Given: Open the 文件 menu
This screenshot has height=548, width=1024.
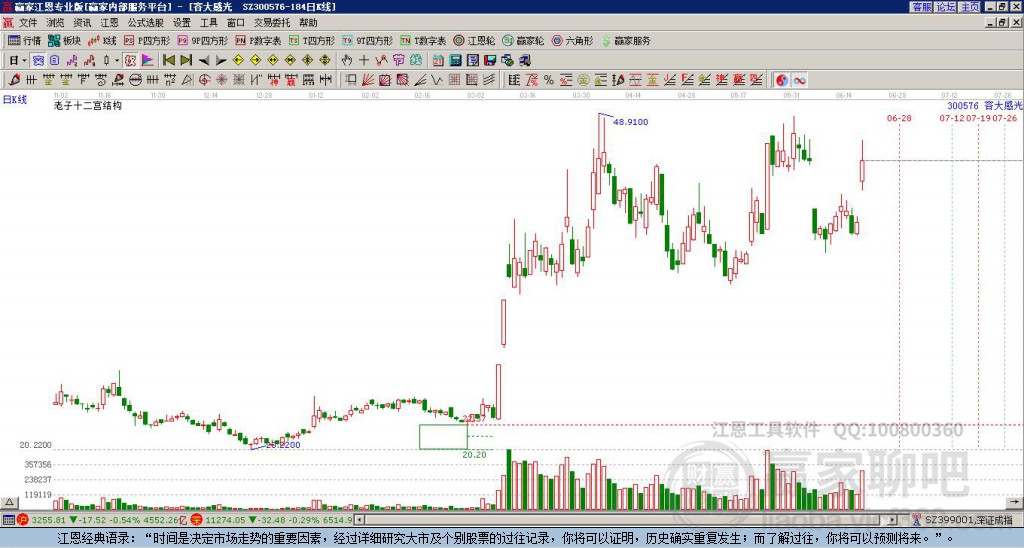Looking at the screenshot, I should coord(28,23).
